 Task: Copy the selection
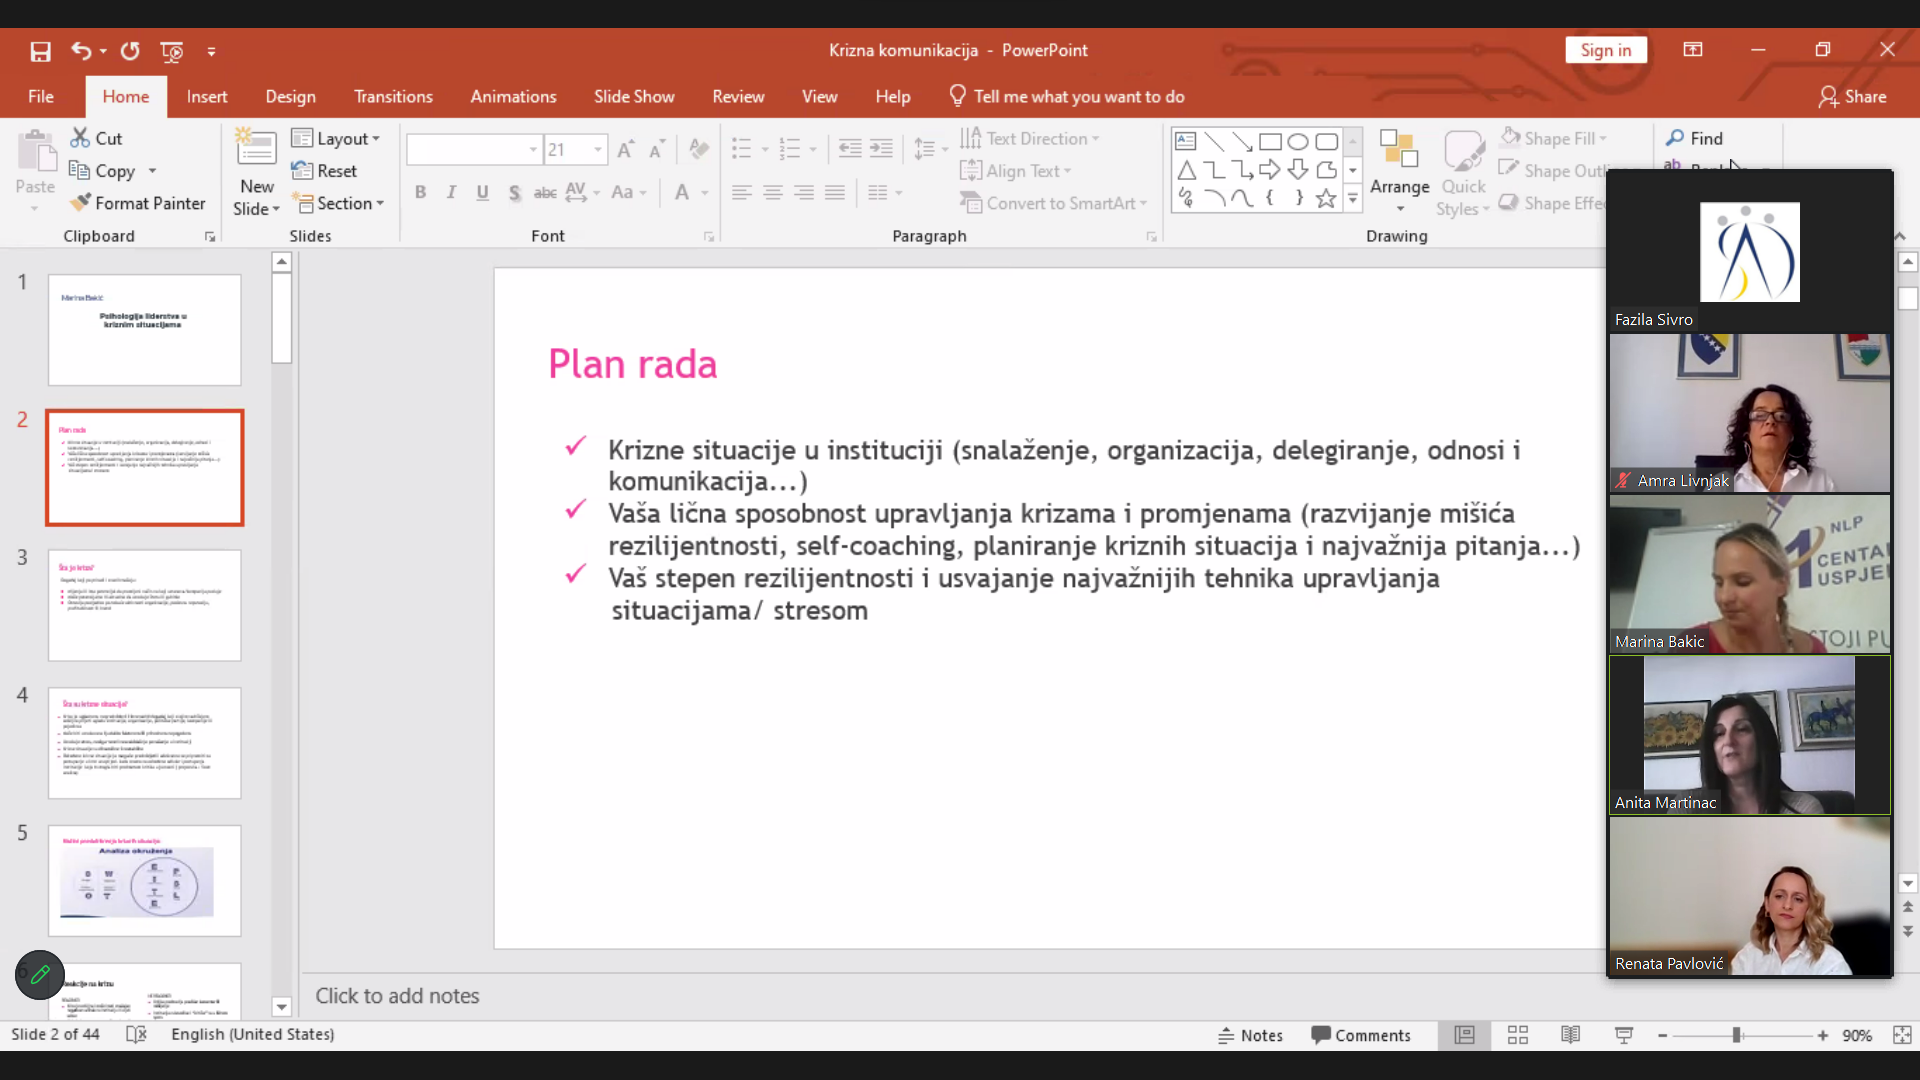click(103, 171)
